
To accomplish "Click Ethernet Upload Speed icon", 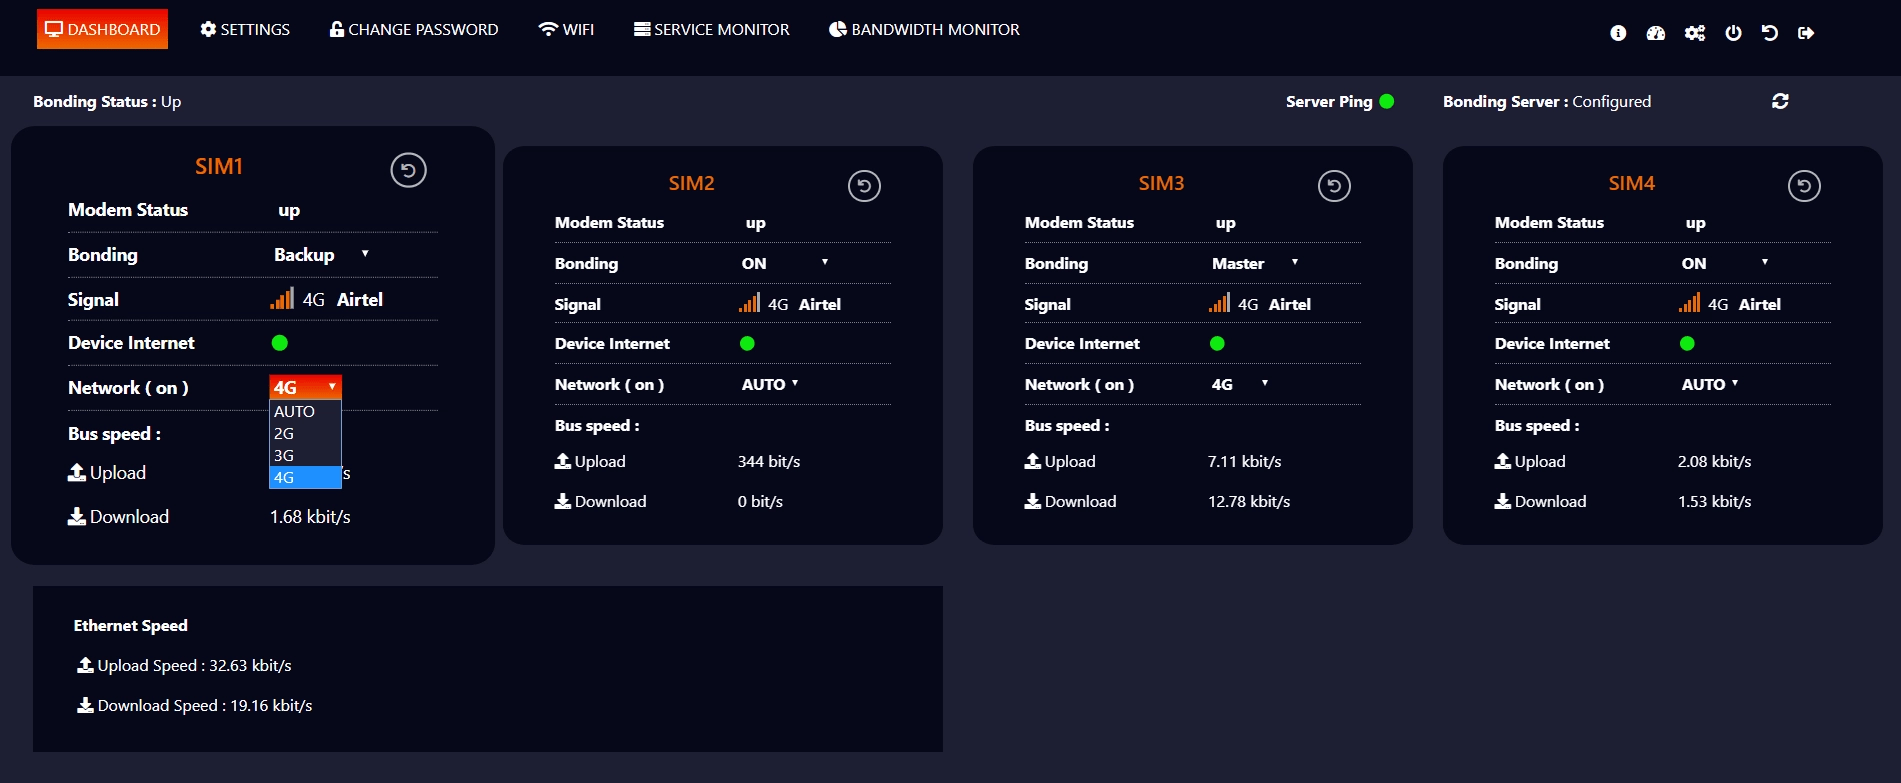I will tap(86, 665).
